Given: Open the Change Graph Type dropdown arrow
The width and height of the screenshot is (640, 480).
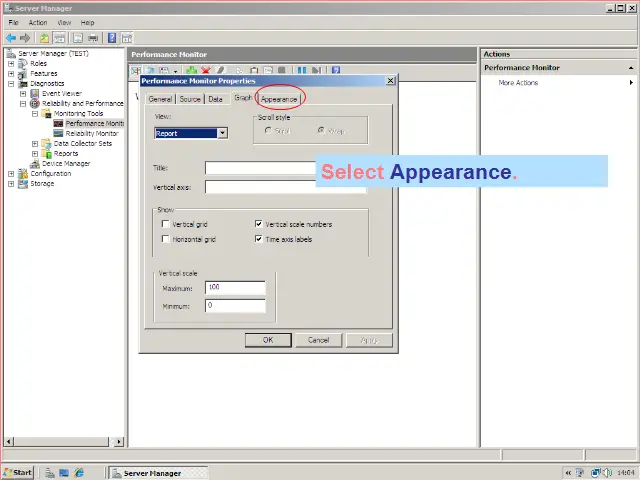Looking at the screenshot, I should pyautogui.click(x=176, y=71).
